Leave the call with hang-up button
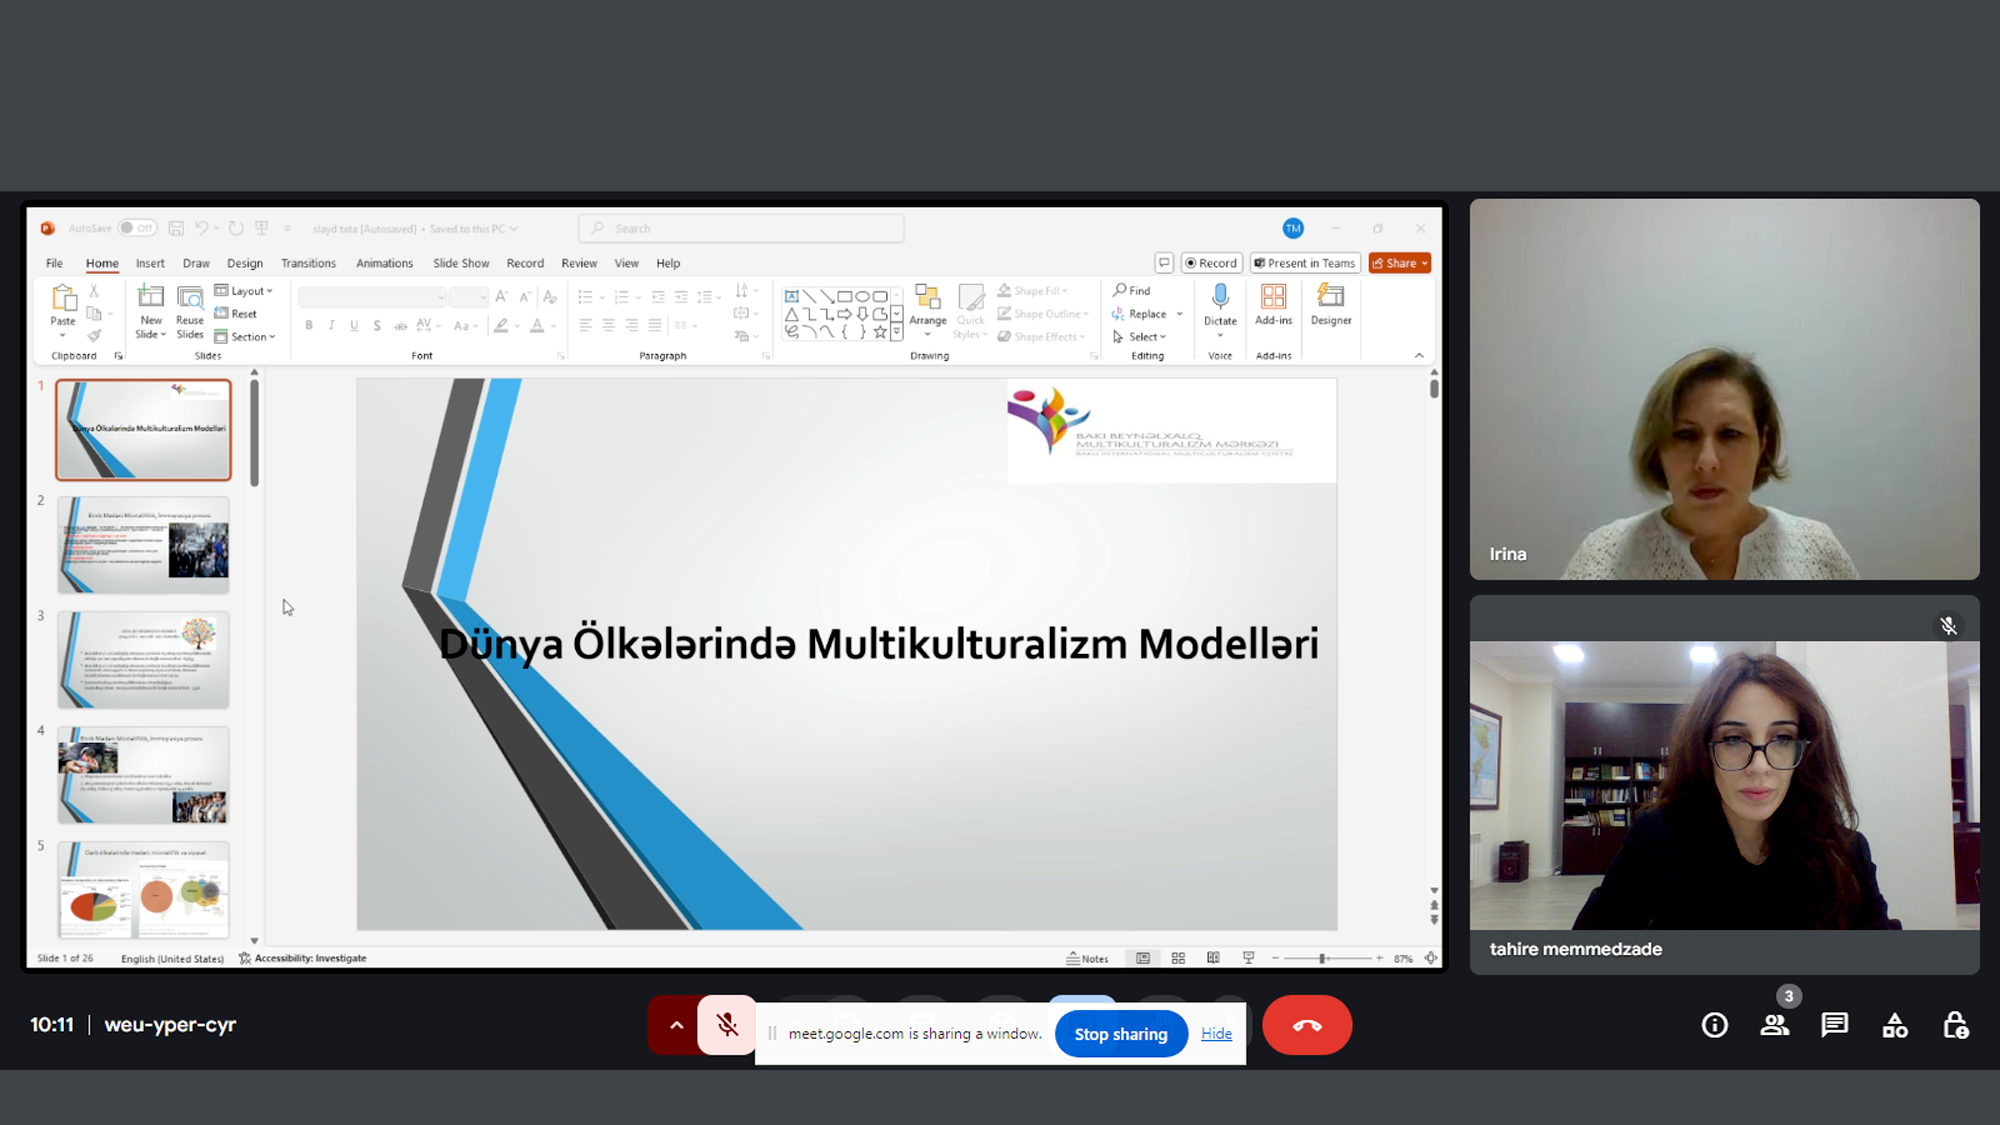This screenshot has width=2000, height=1125. pyautogui.click(x=1306, y=1025)
